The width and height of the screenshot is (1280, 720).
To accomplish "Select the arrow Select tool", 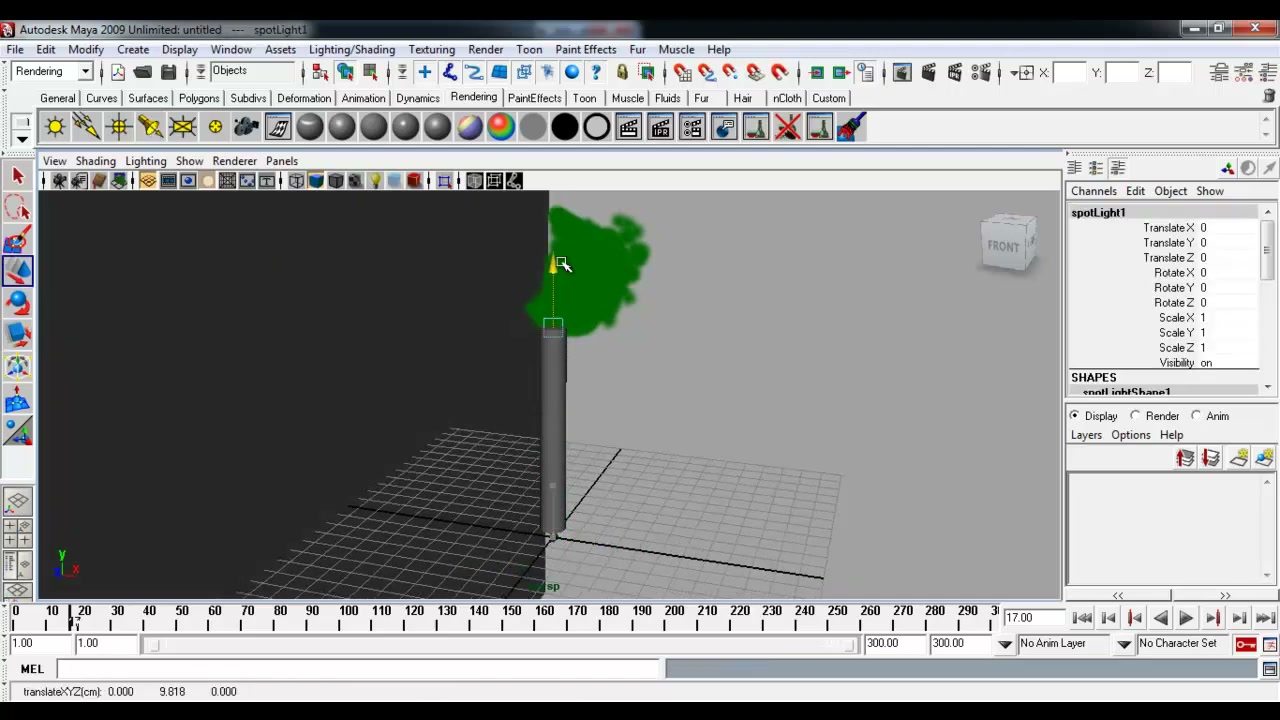I will click(17, 176).
